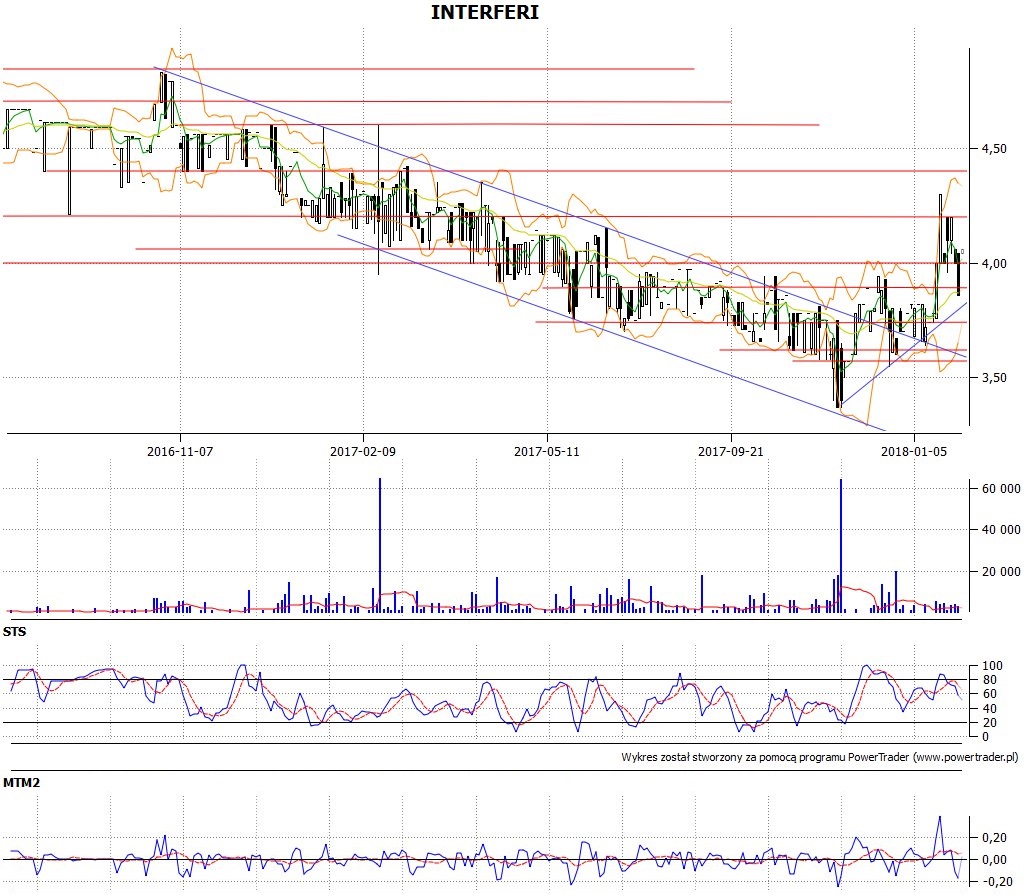Click the 2017-05-11 date label
This screenshot has width=1024, height=896.
[547, 451]
